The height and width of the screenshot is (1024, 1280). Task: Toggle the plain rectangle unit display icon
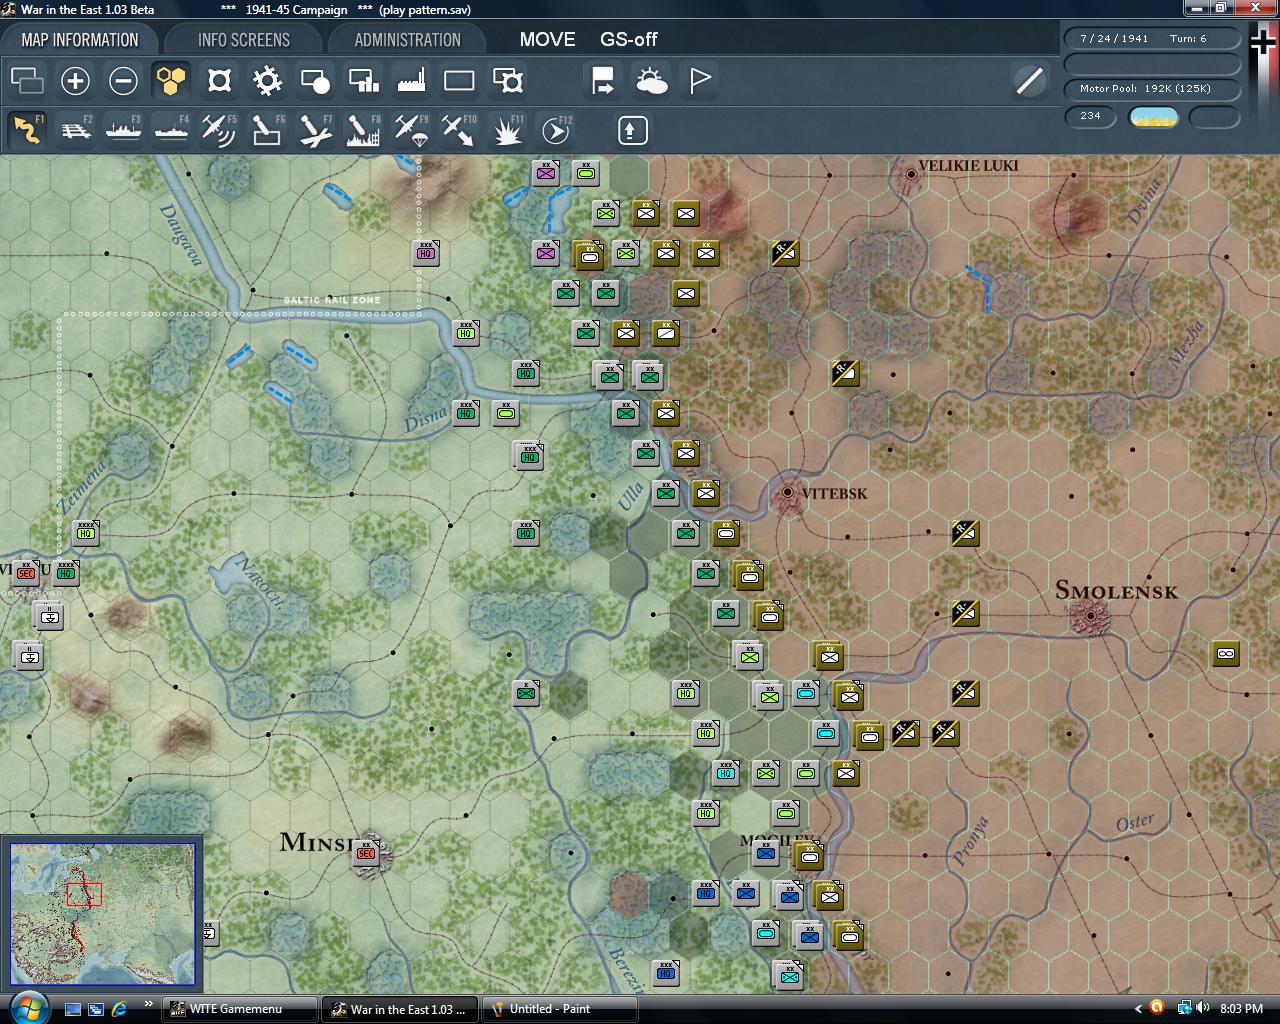click(459, 80)
